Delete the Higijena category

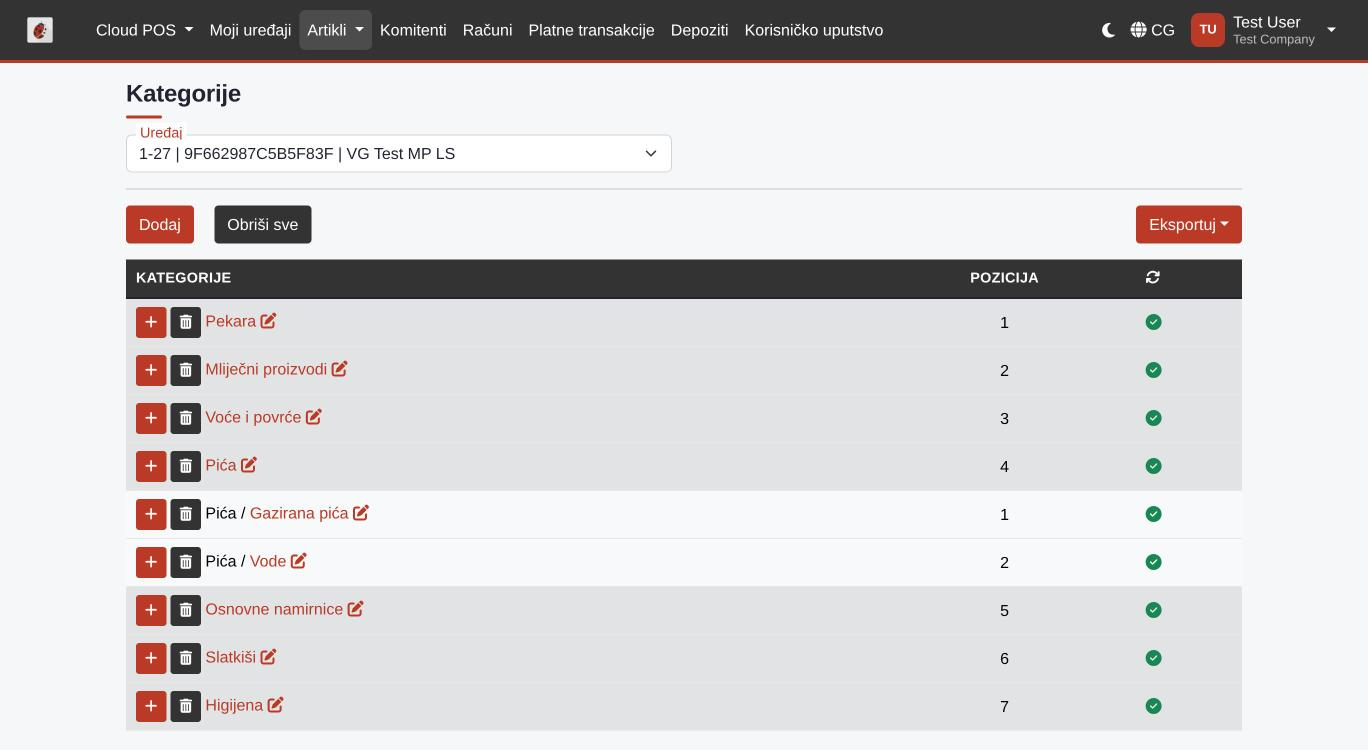click(x=186, y=706)
